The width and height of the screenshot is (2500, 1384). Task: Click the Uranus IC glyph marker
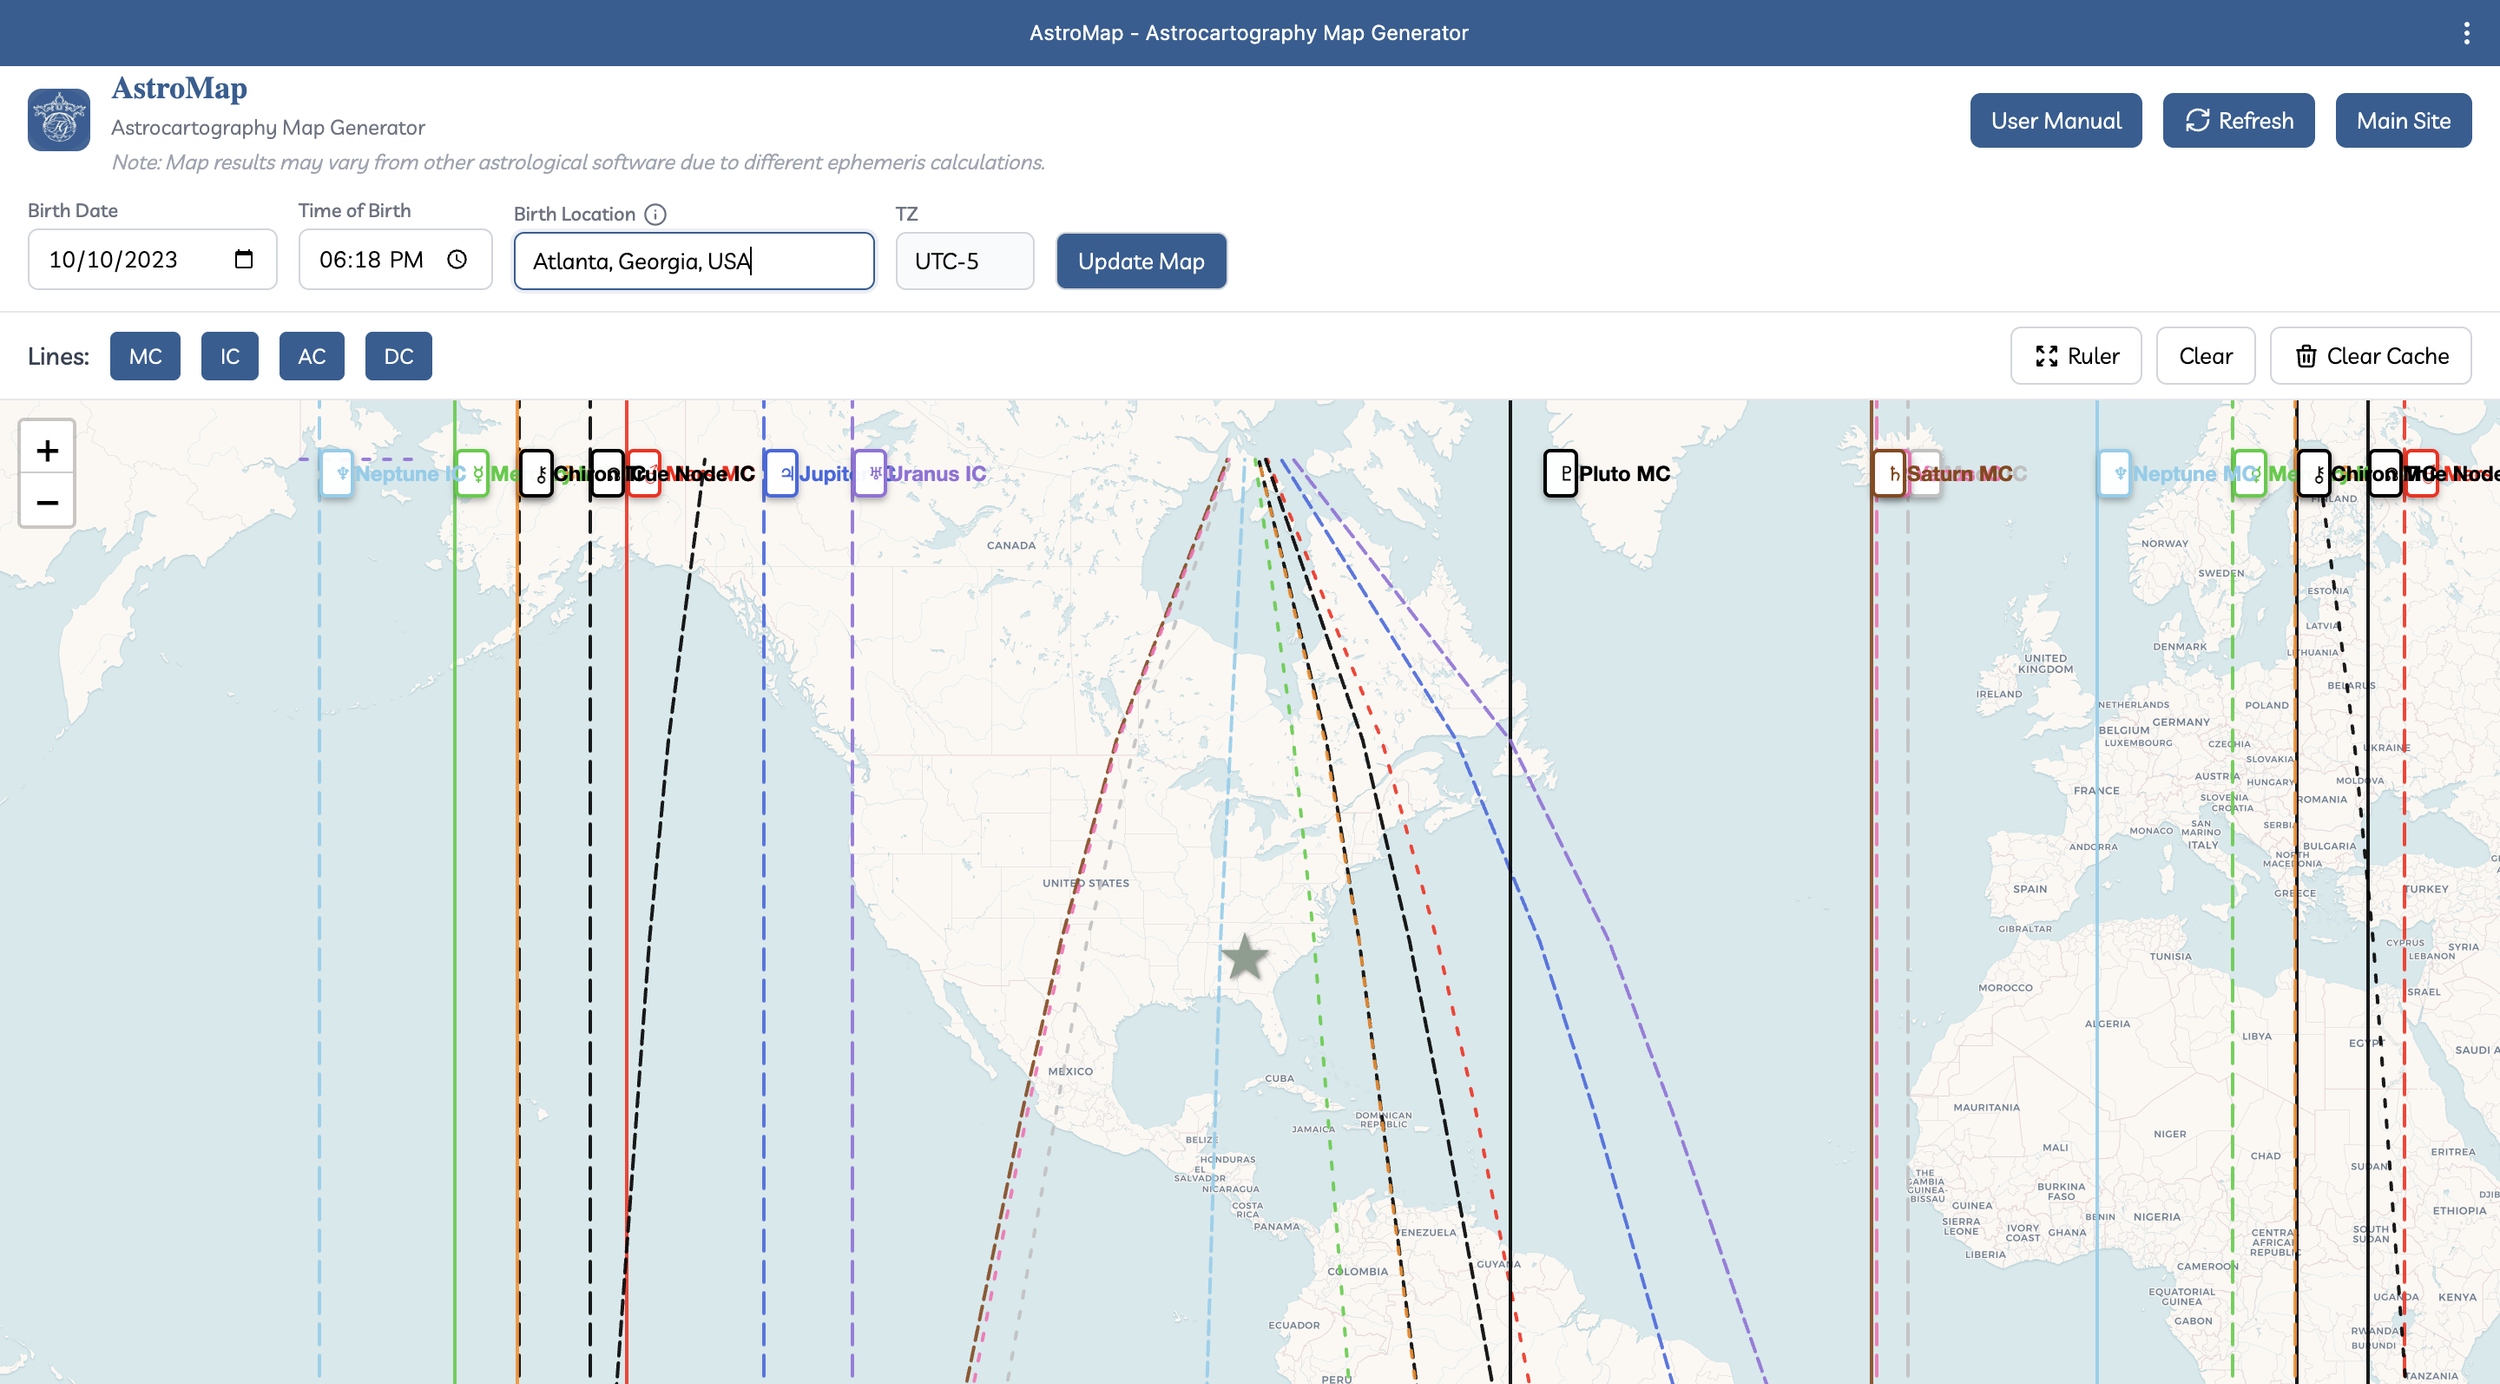(870, 473)
